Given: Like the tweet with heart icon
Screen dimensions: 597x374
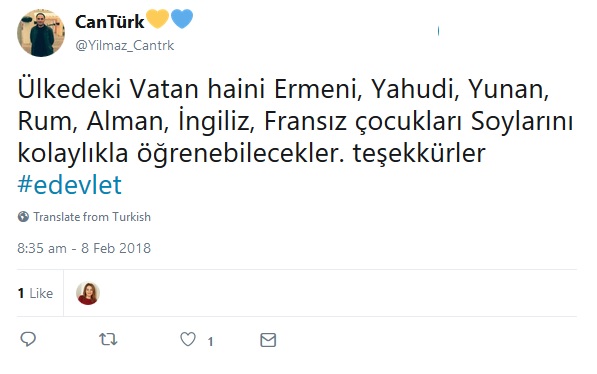Looking at the screenshot, I should coord(188,339).
